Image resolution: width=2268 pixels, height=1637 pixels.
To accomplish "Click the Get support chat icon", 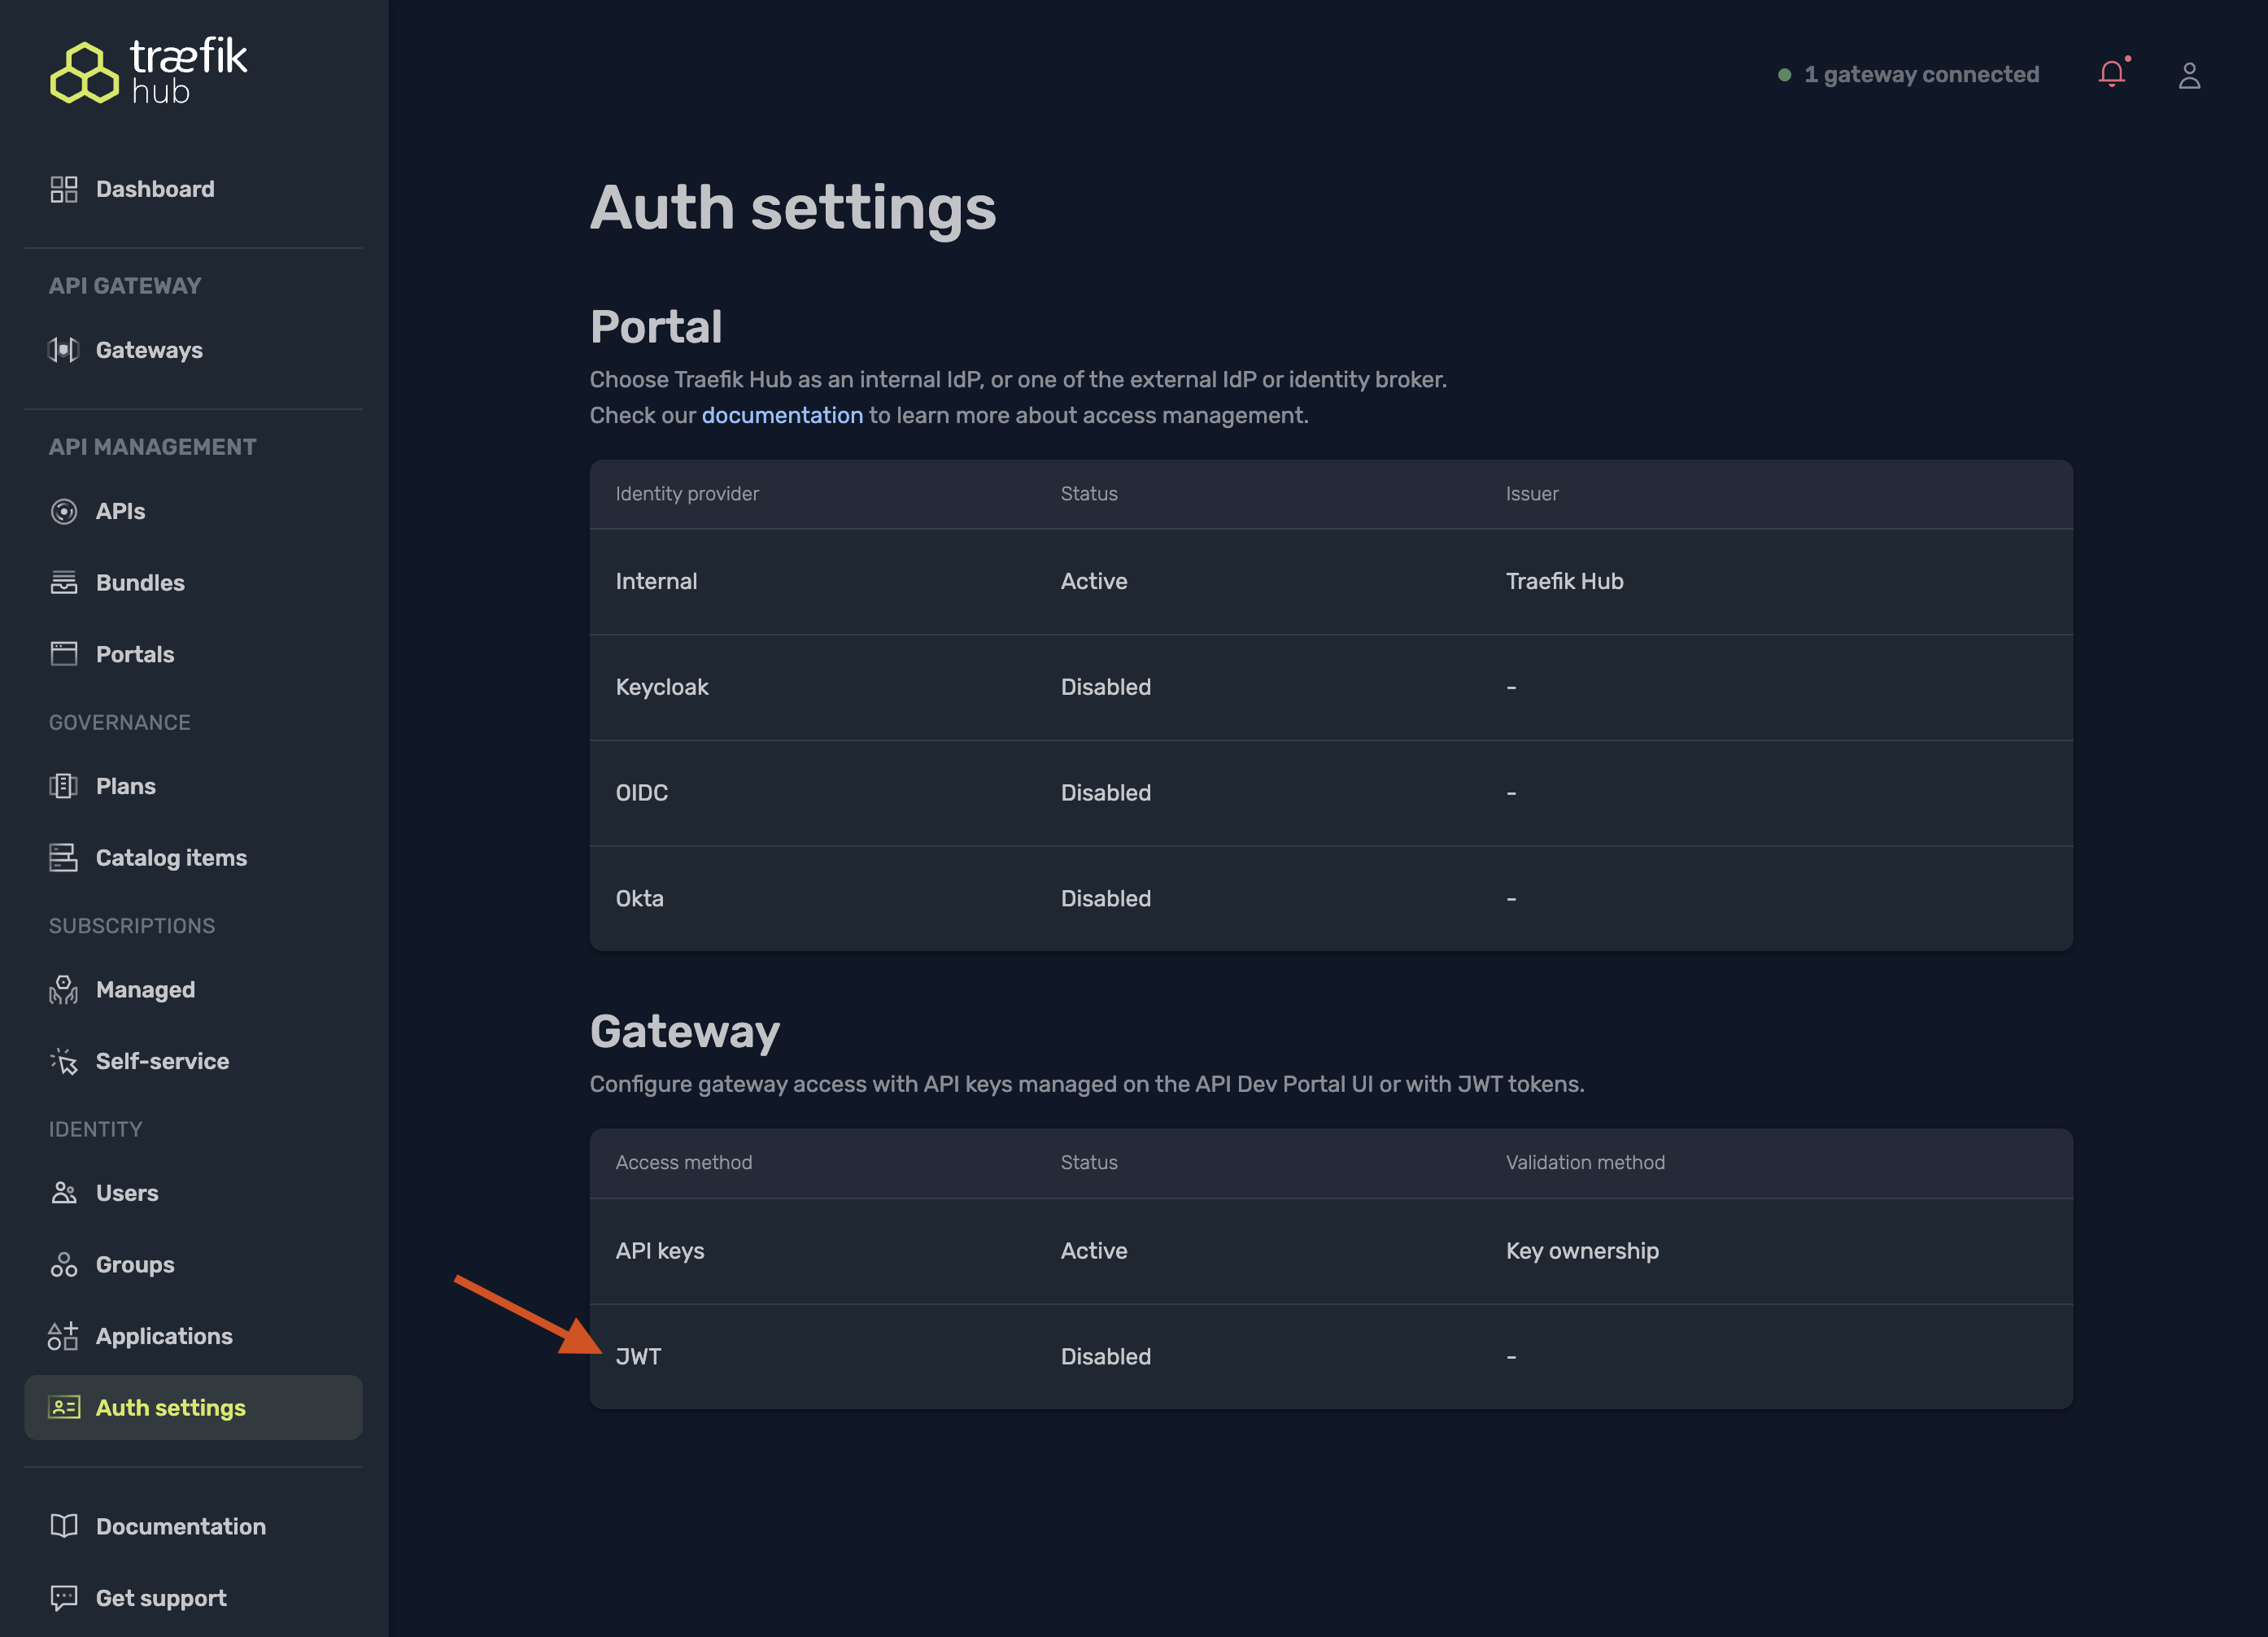I will coord(64,1597).
